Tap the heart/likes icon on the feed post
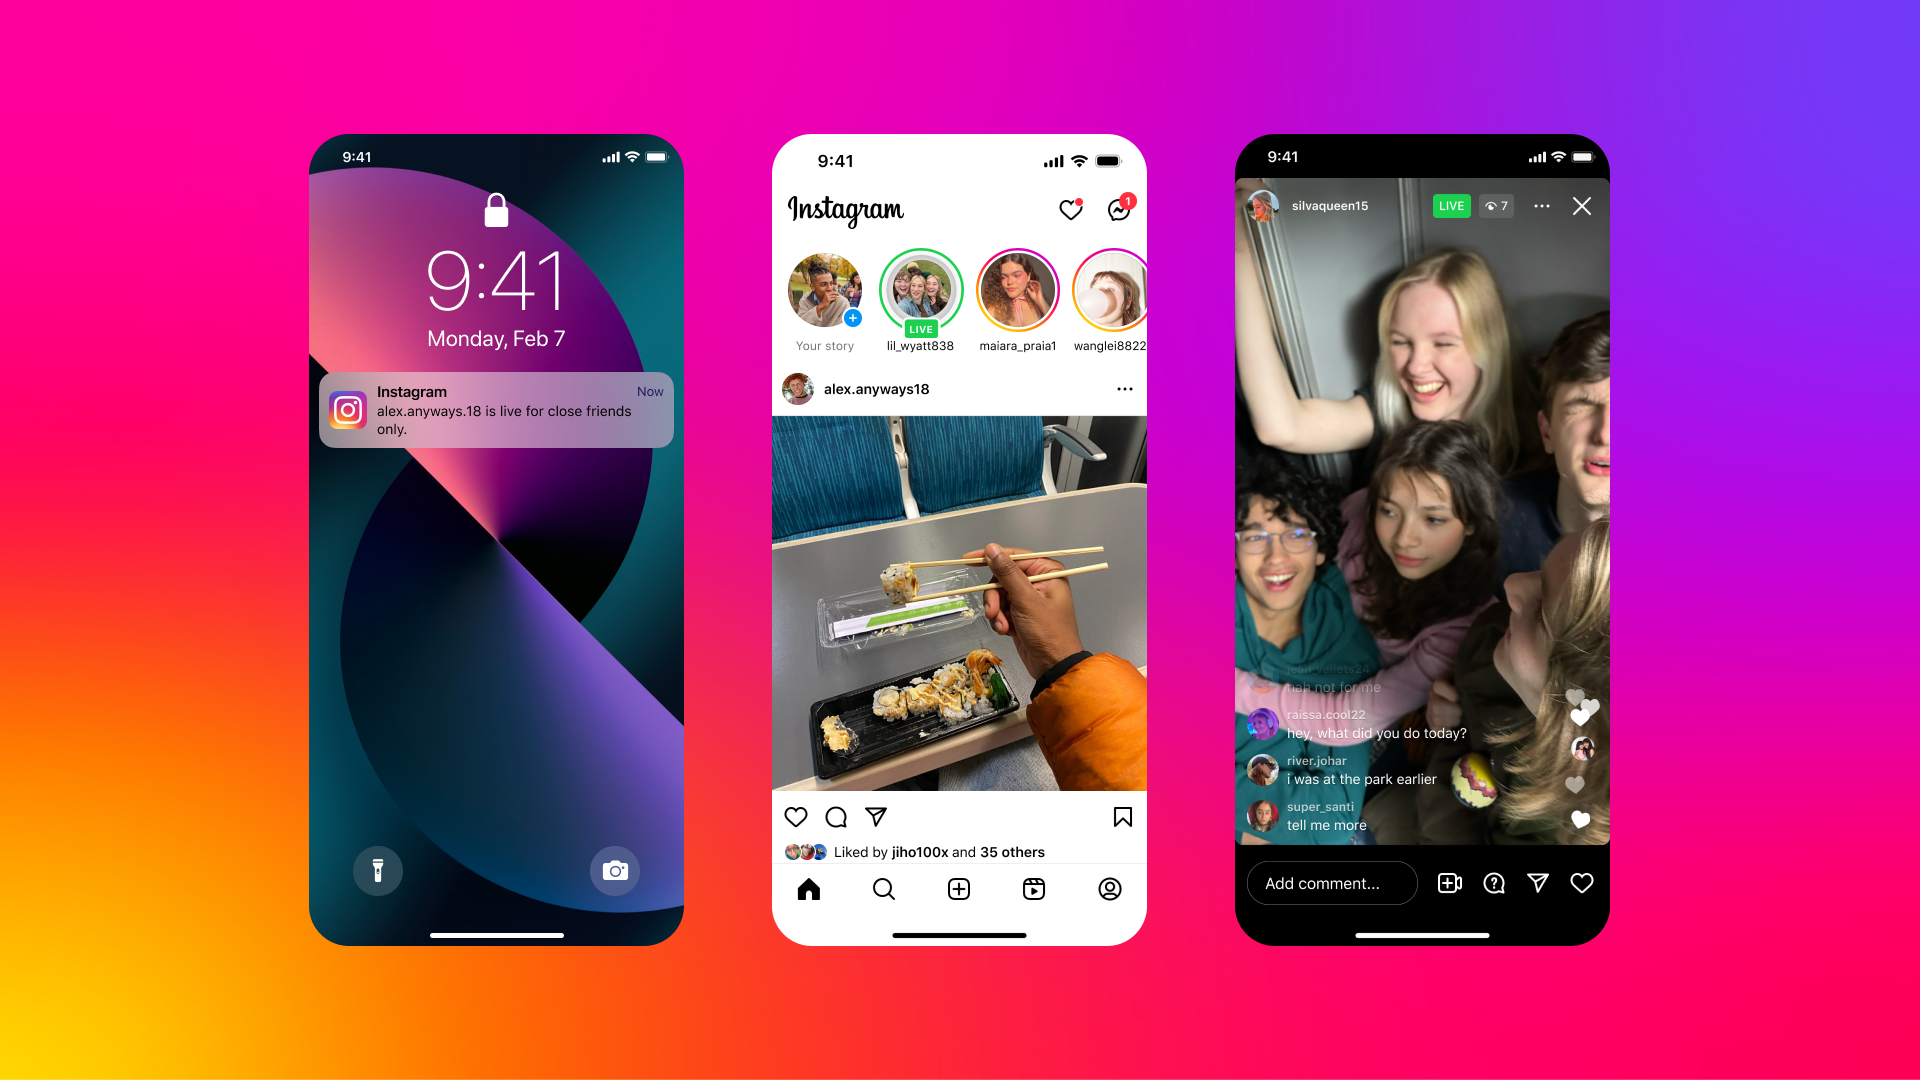The image size is (1920, 1080). [796, 816]
